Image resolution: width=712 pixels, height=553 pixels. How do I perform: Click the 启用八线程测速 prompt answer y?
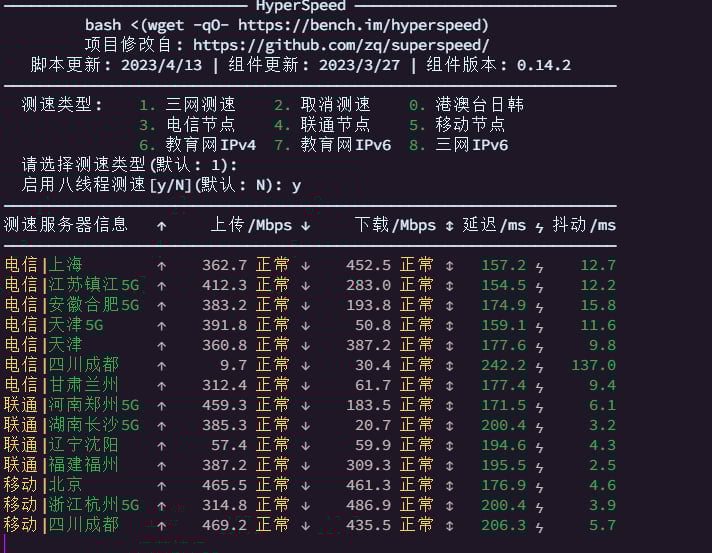coord(296,185)
